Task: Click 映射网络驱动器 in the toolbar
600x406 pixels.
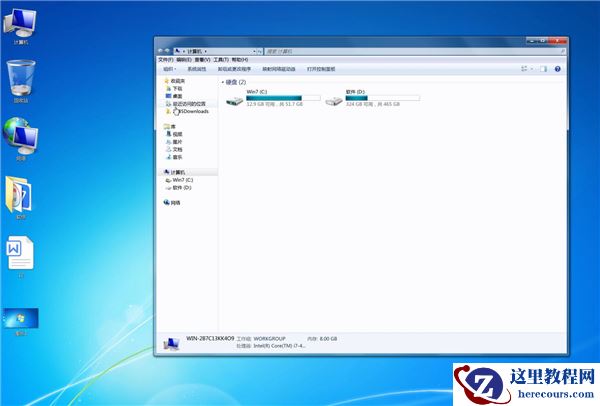Action: (x=279, y=69)
